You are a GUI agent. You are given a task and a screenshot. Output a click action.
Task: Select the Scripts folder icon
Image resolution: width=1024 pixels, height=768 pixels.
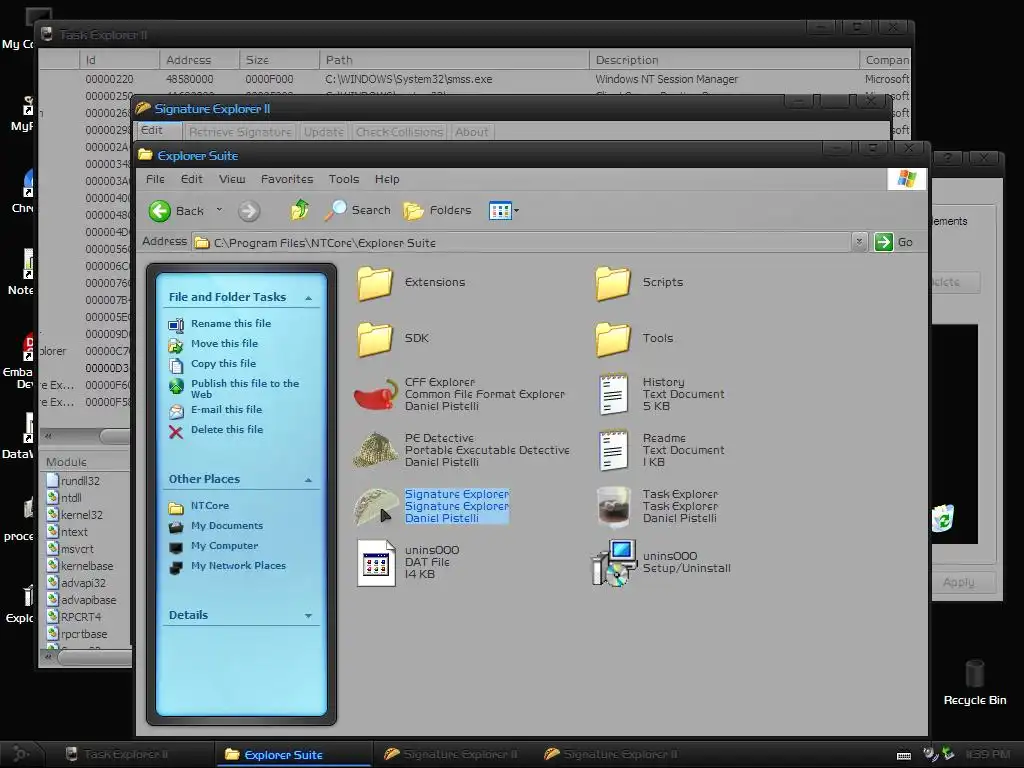613,283
